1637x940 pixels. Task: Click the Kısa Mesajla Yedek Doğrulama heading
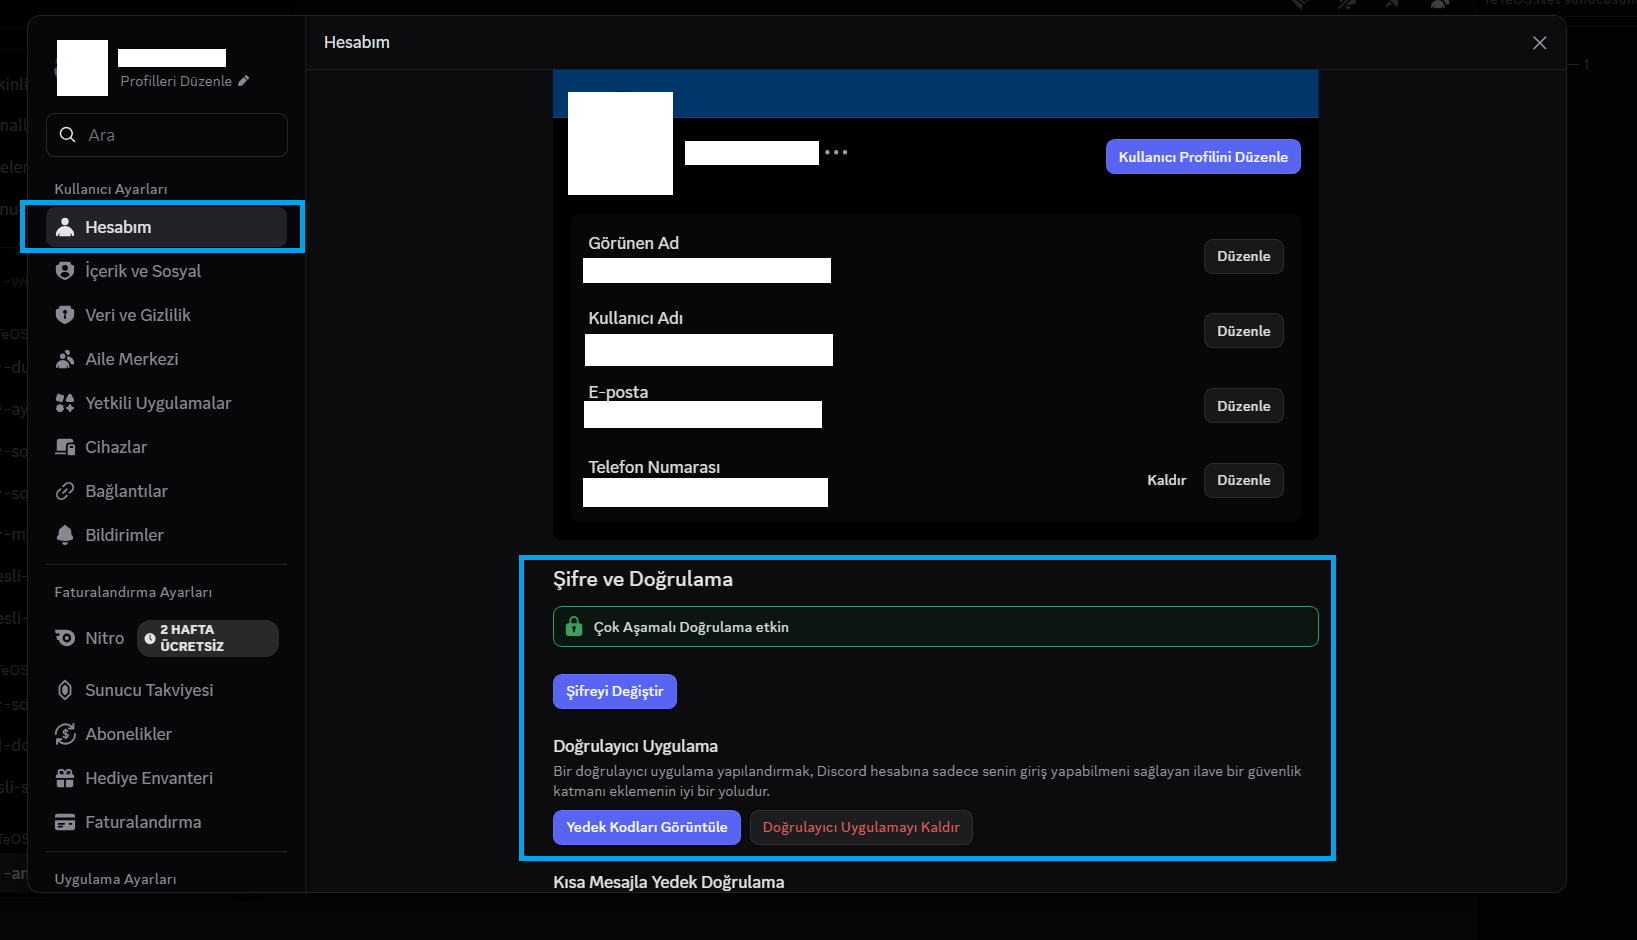[668, 882]
